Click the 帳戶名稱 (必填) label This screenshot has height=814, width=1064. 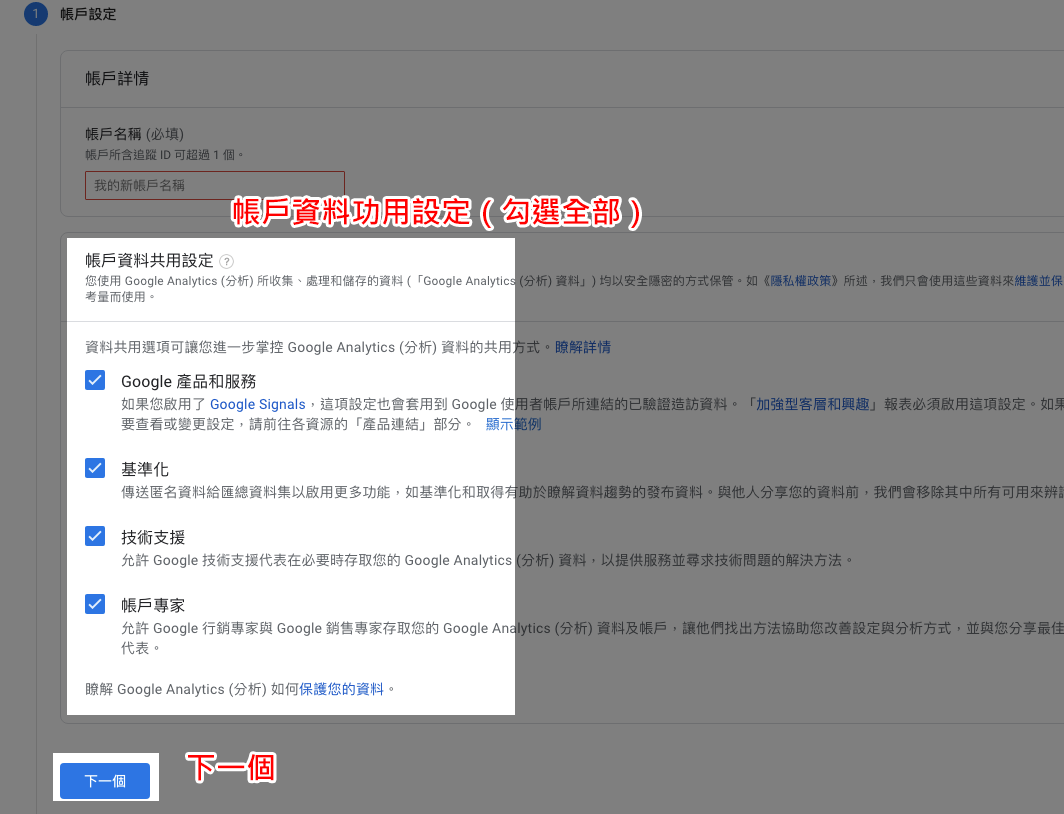coord(134,134)
